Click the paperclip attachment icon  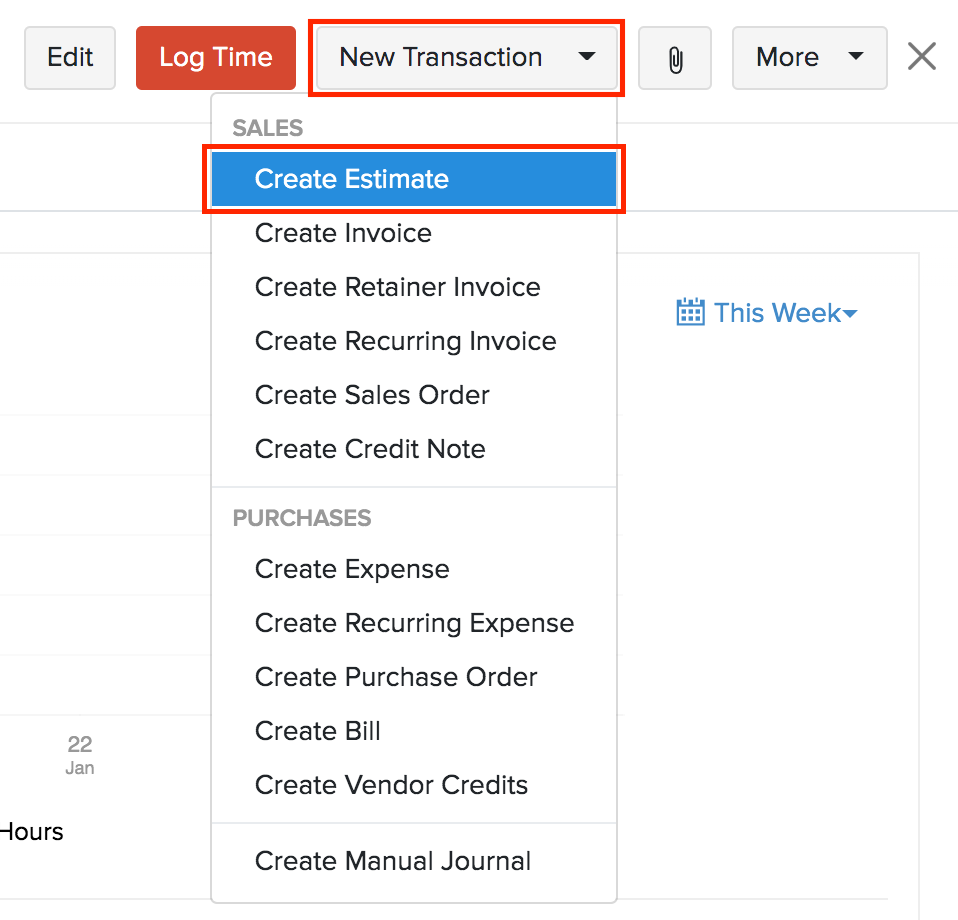pos(675,59)
